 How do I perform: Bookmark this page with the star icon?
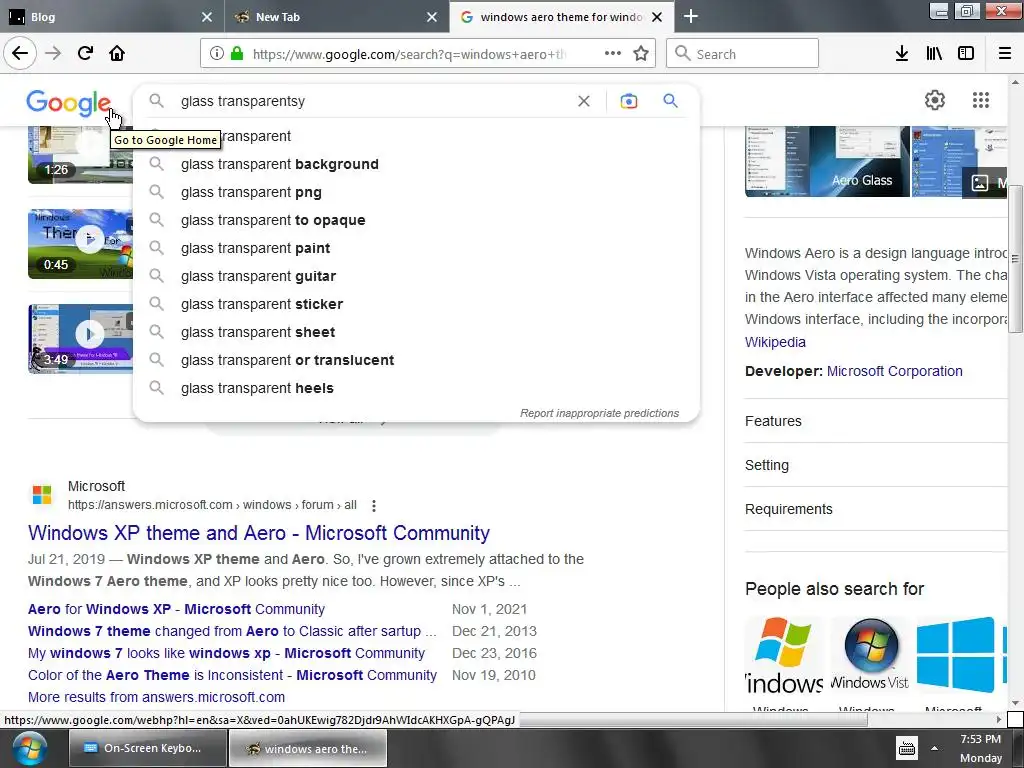point(641,54)
